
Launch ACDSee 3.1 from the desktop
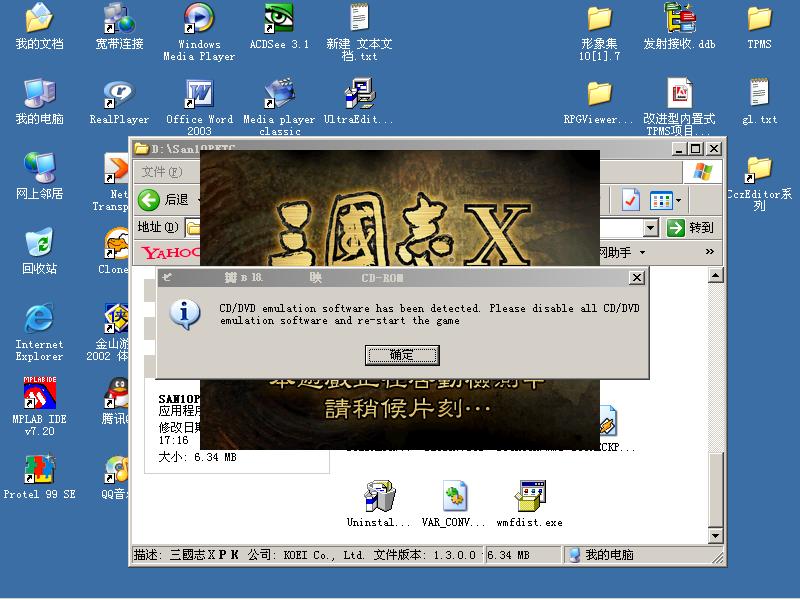279,20
